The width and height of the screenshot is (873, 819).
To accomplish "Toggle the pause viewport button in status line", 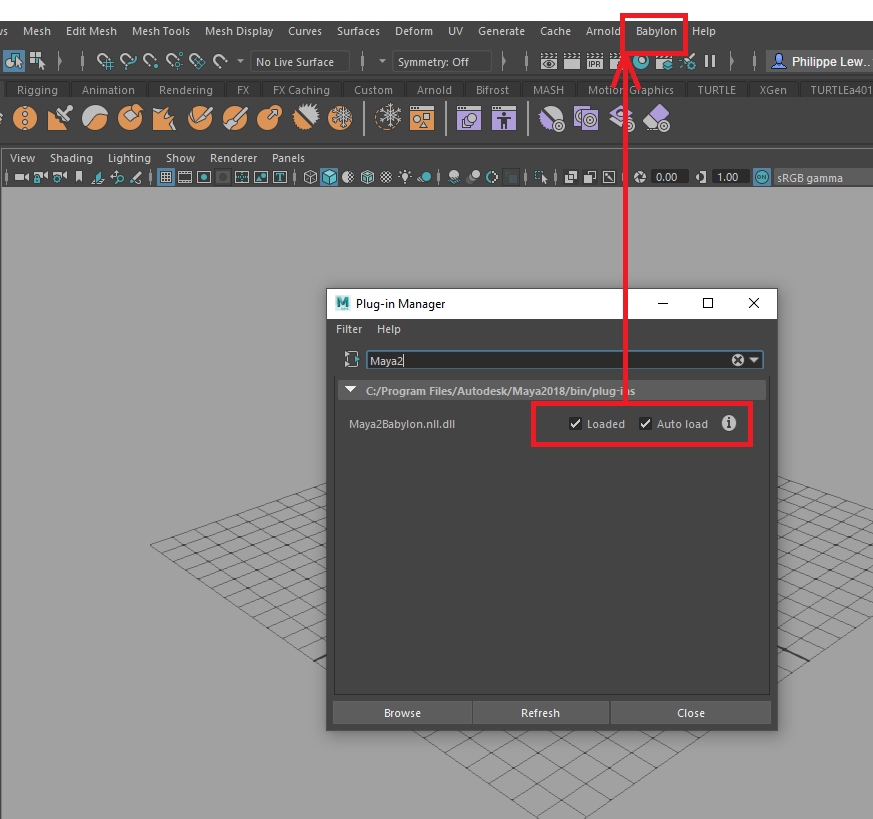I will pos(710,61).
